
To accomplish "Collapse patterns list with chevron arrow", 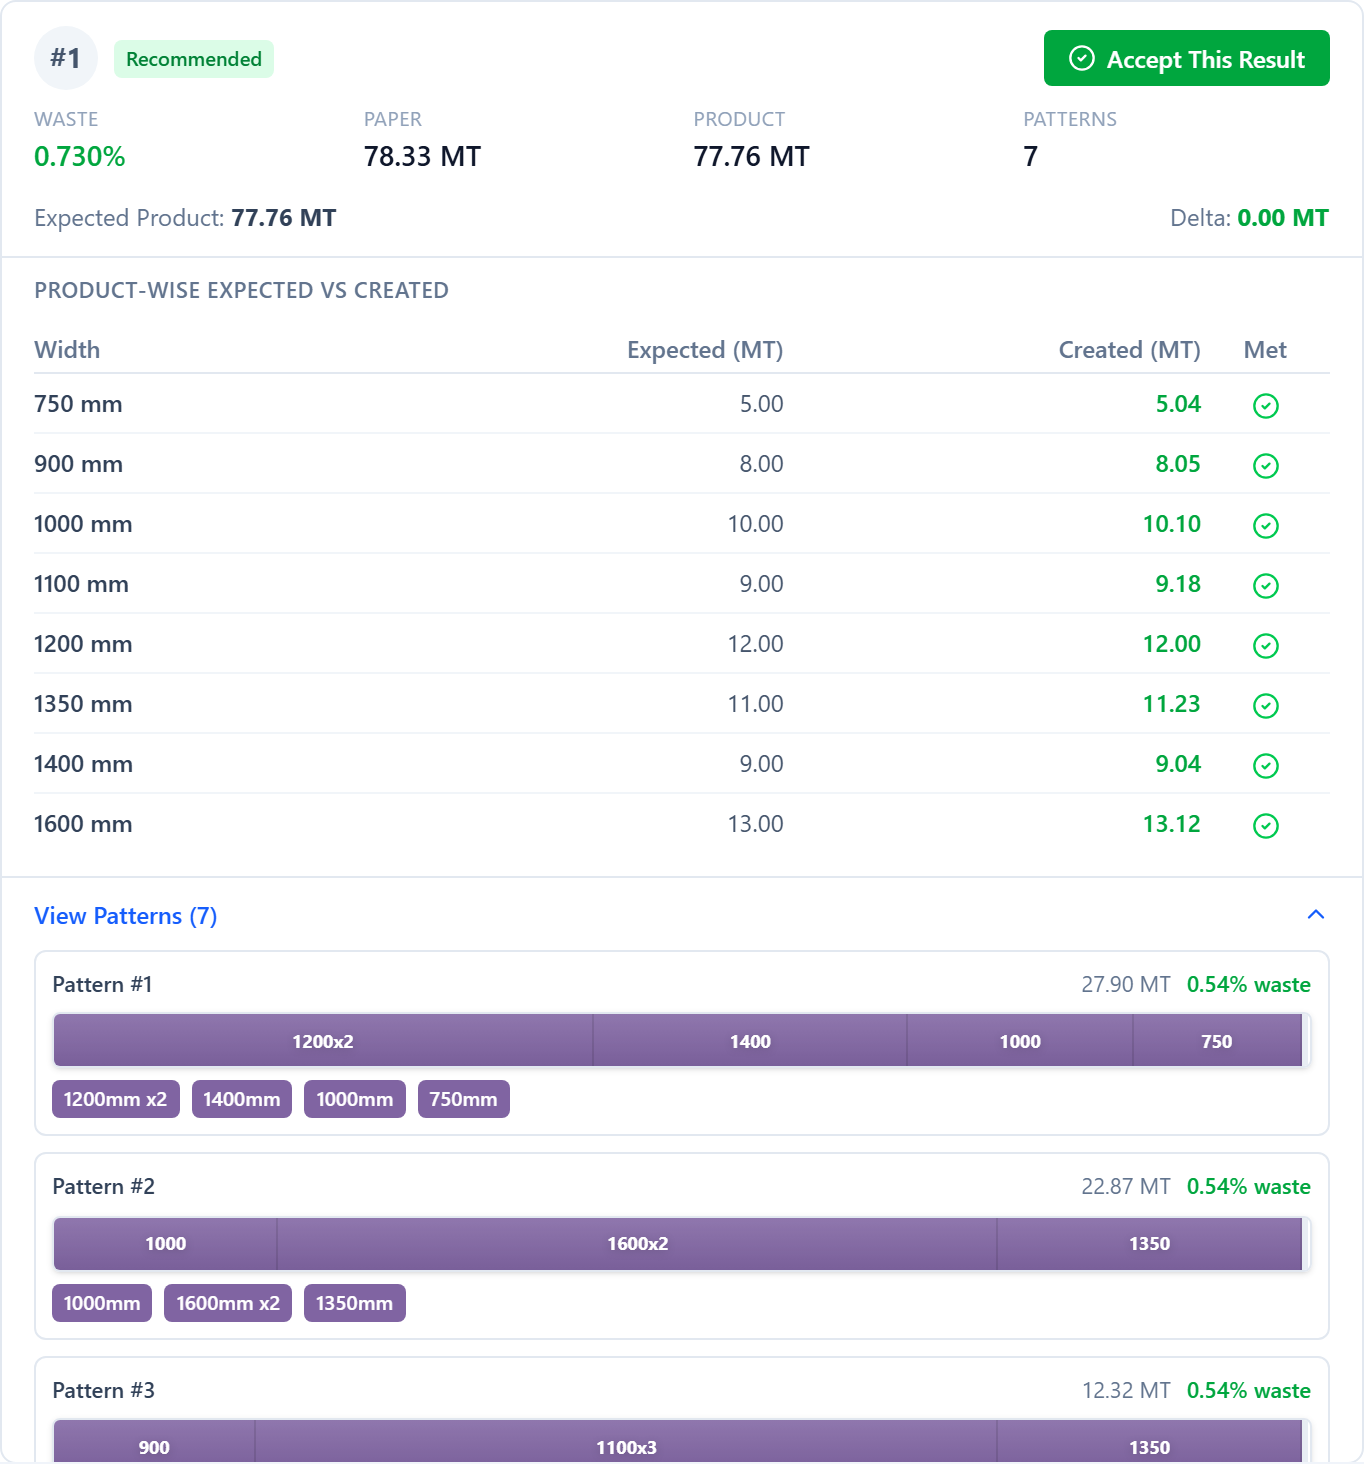I will (1316, 915).
